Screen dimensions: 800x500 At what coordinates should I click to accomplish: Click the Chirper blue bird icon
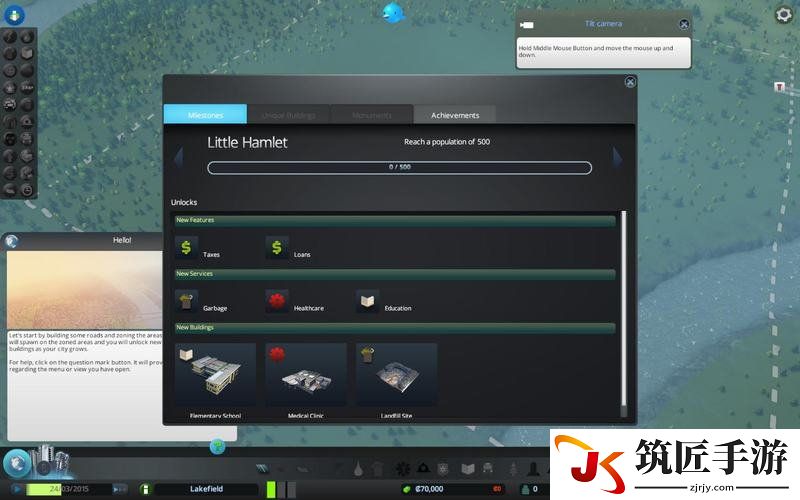tap(393, 13)
